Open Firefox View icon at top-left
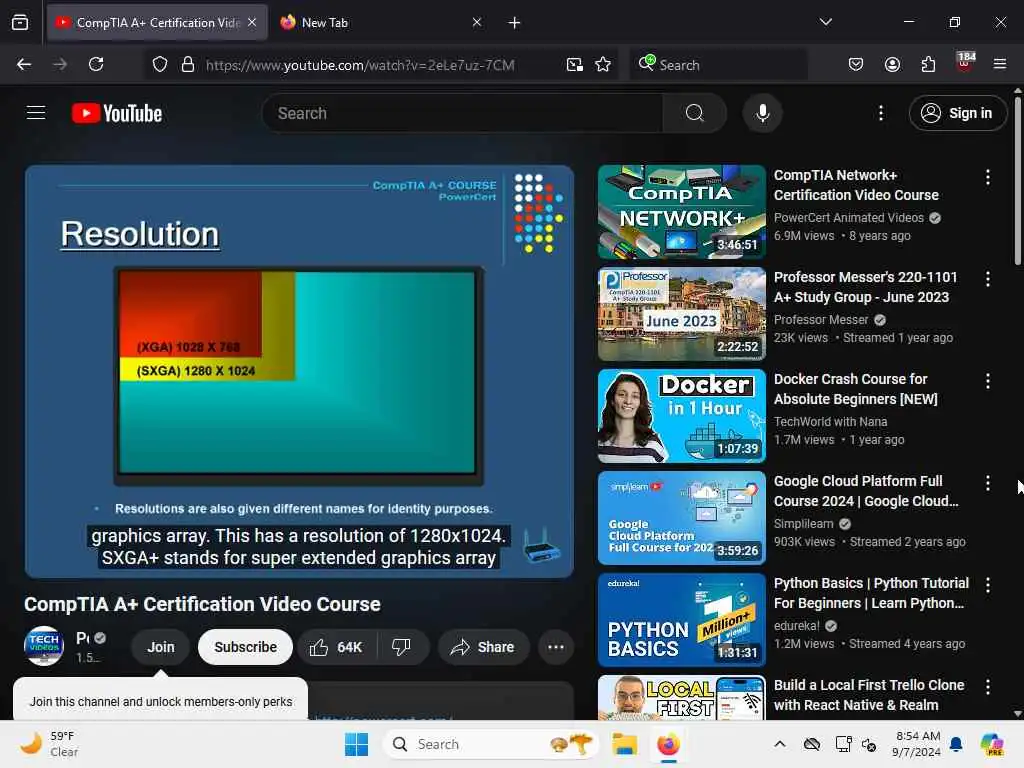This screenshot has width=1024, height=768. [20, 22]
